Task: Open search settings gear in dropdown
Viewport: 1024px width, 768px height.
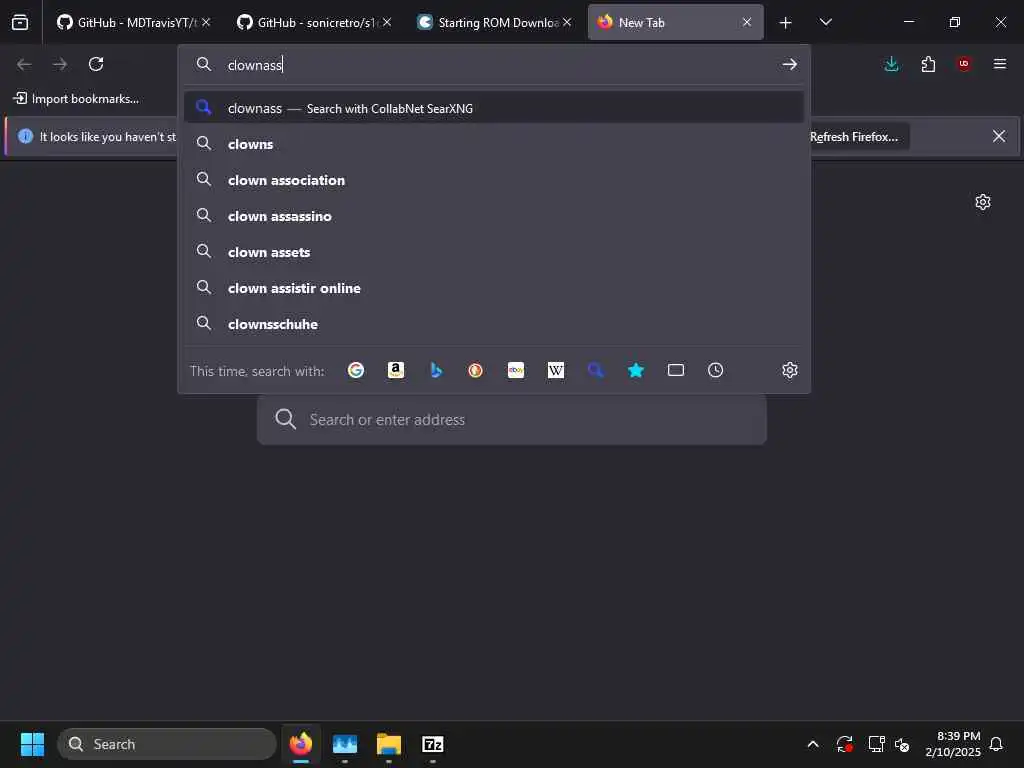Action: tap(790, 370)
